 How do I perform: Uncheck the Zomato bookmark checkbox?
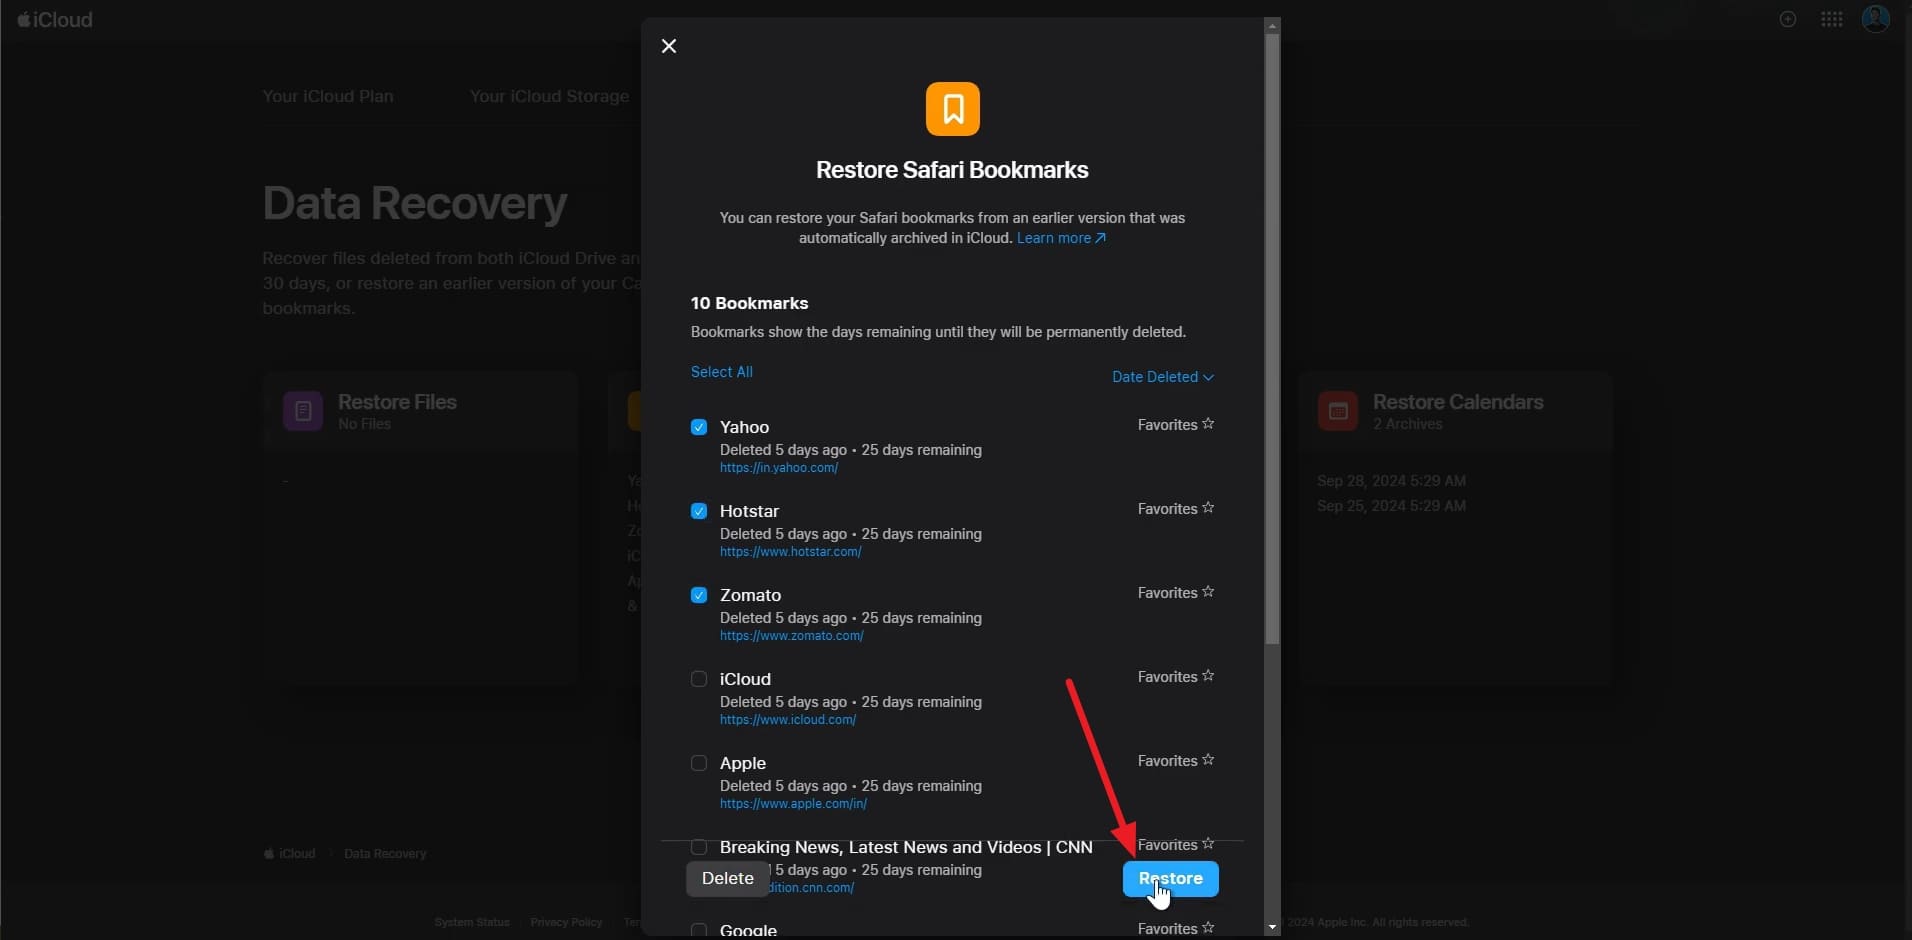coord(699,595)
